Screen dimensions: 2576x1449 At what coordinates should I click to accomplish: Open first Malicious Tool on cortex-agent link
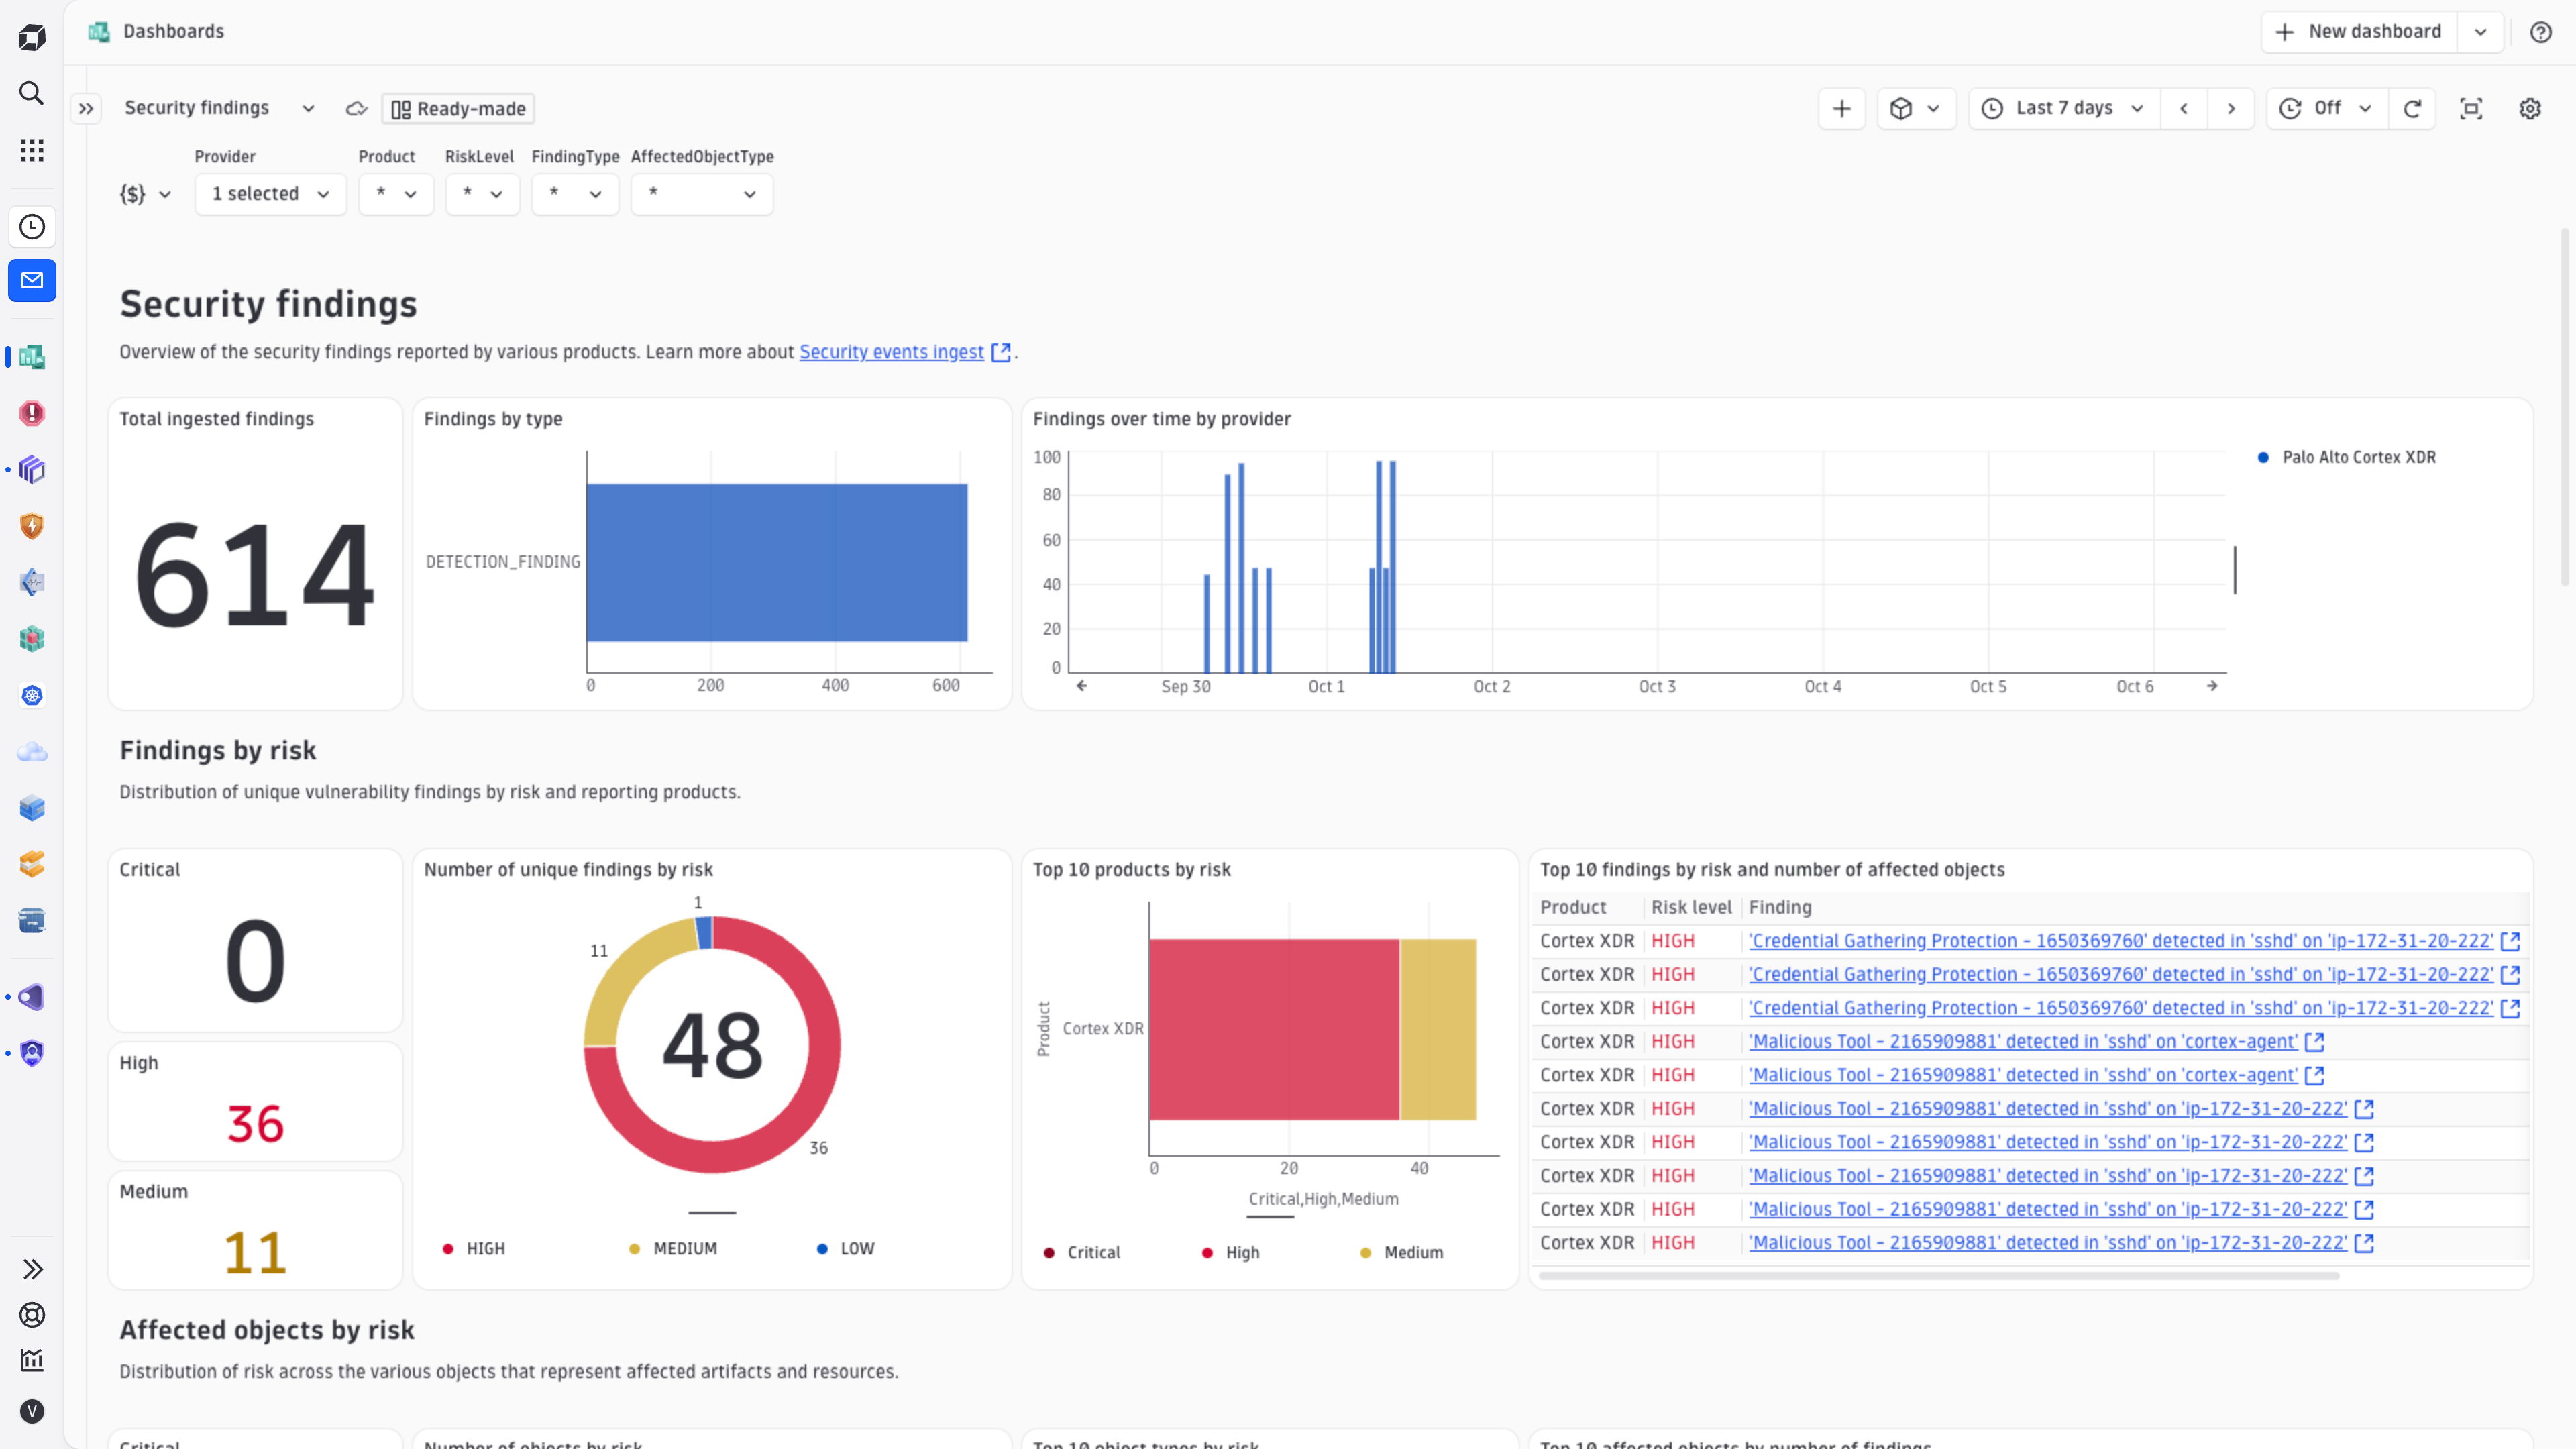[2022, 1042]
